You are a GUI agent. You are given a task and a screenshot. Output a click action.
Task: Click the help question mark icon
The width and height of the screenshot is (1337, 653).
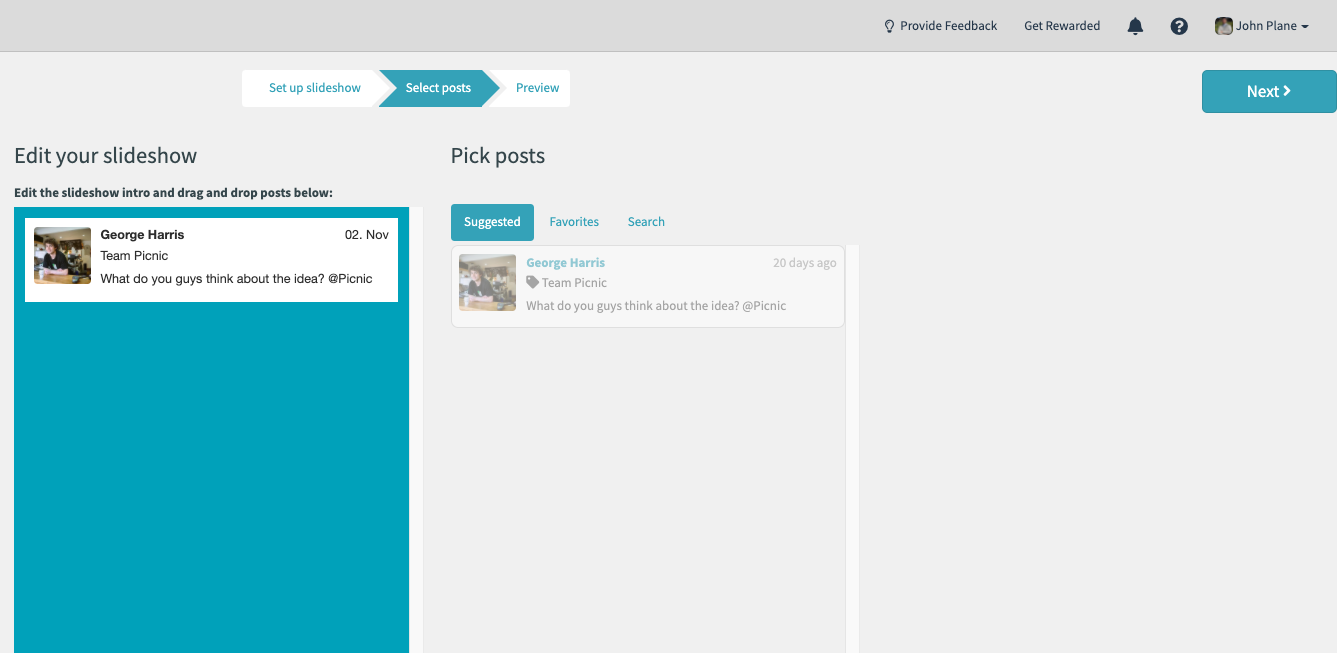click(x=1179, y=26)
